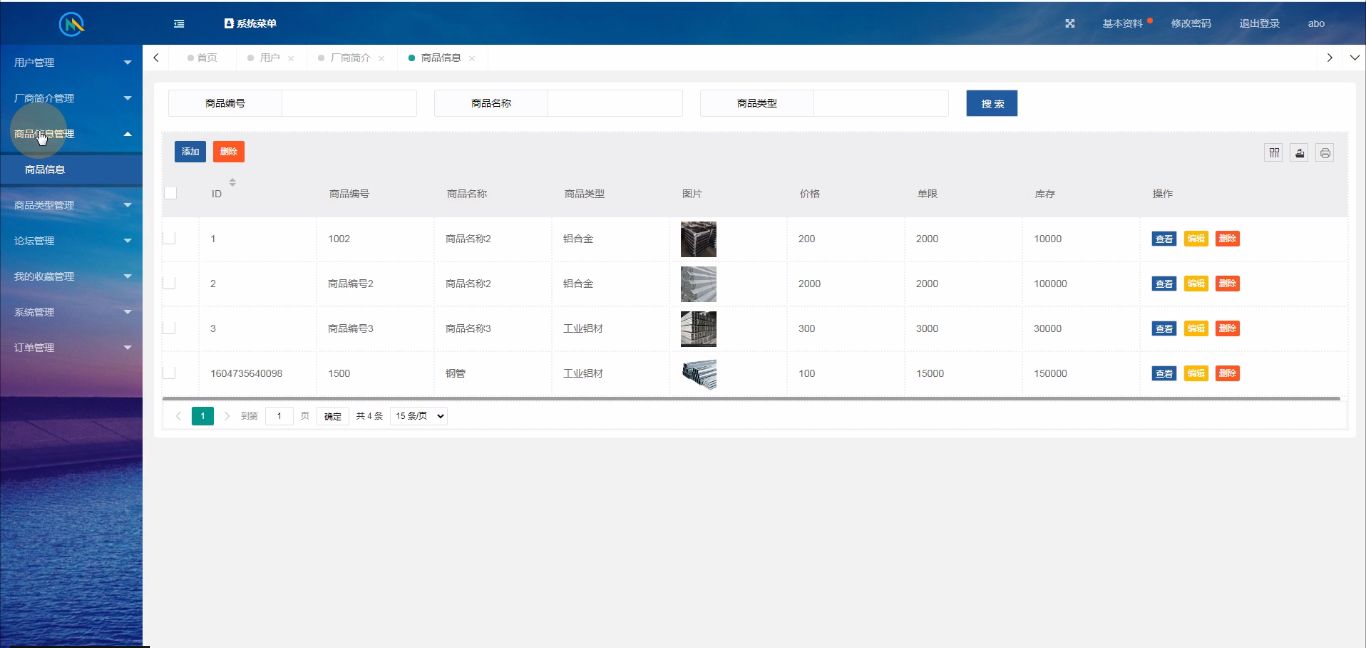The height and width of the screenshot is (648, 1366).
Task: Click the fullscreen icon in the header
Action: pyautogui.click(x=1070, y=23)
